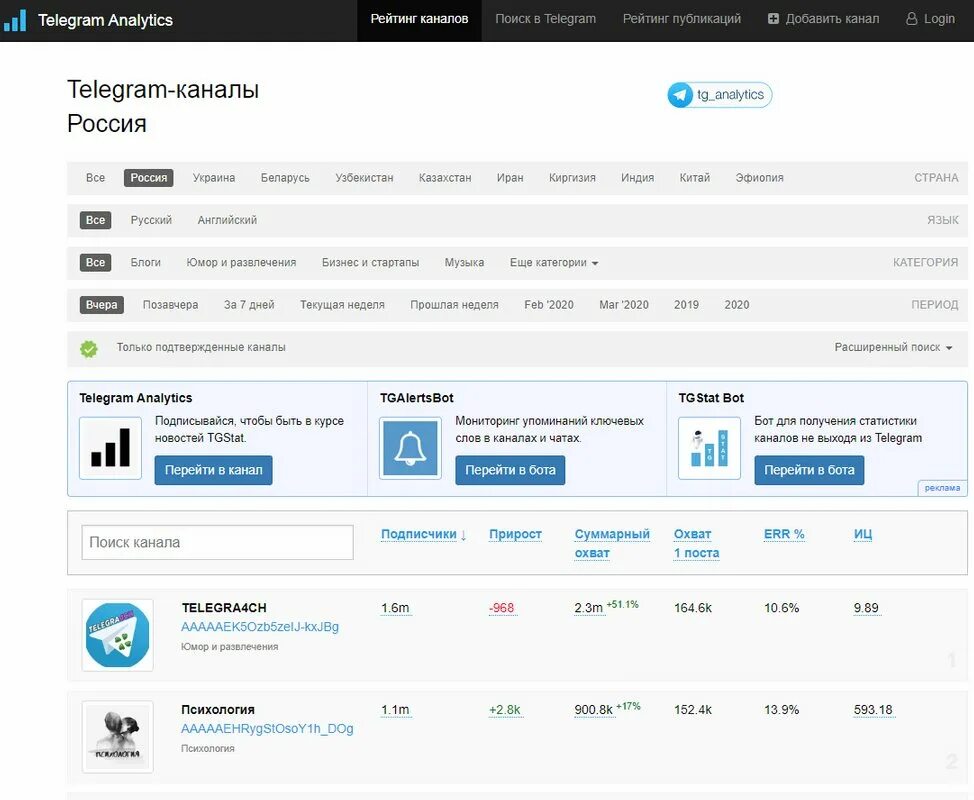Screen dimensions: 974x800
Task: Choose Бизнес и стартапы category
Action: 370,262
